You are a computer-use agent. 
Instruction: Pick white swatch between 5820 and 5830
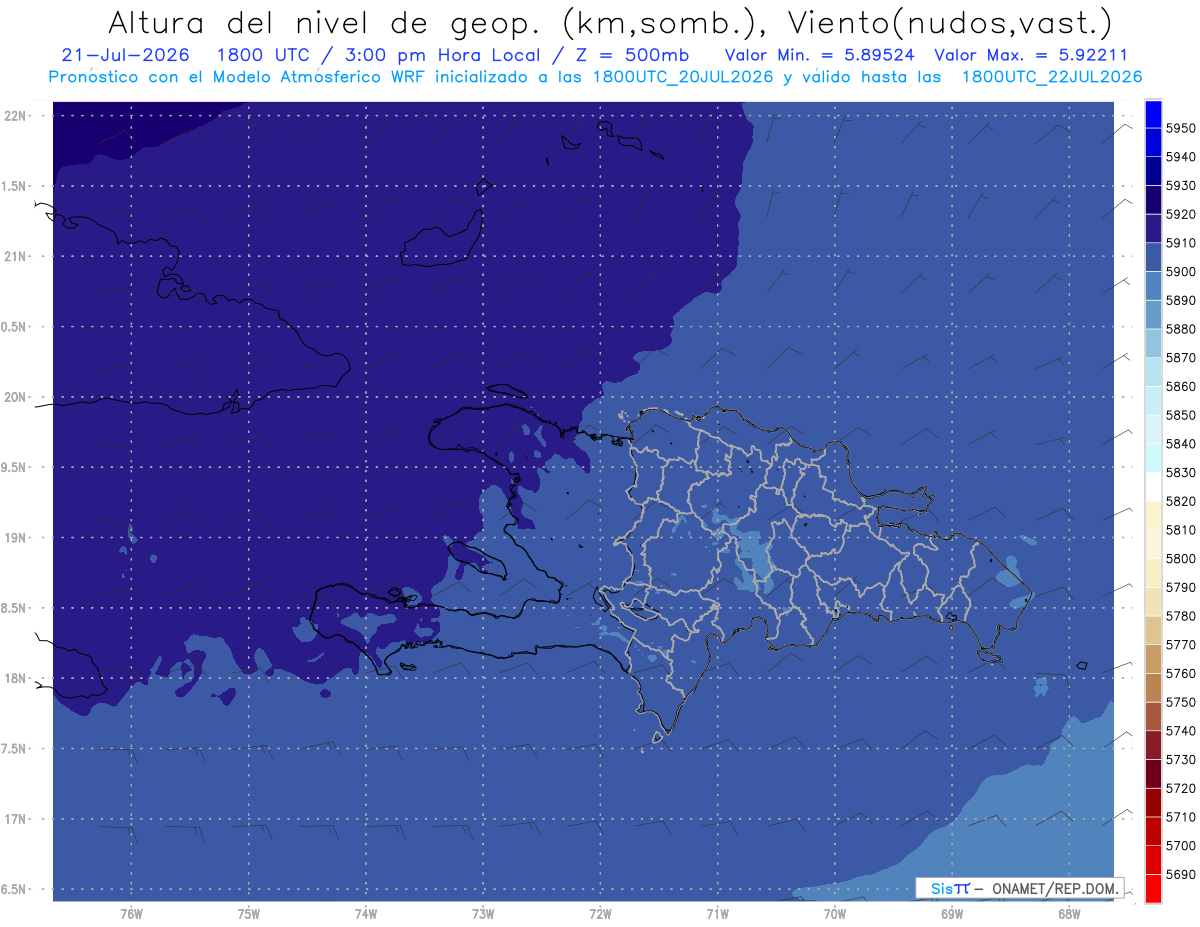coord(1153,487)
